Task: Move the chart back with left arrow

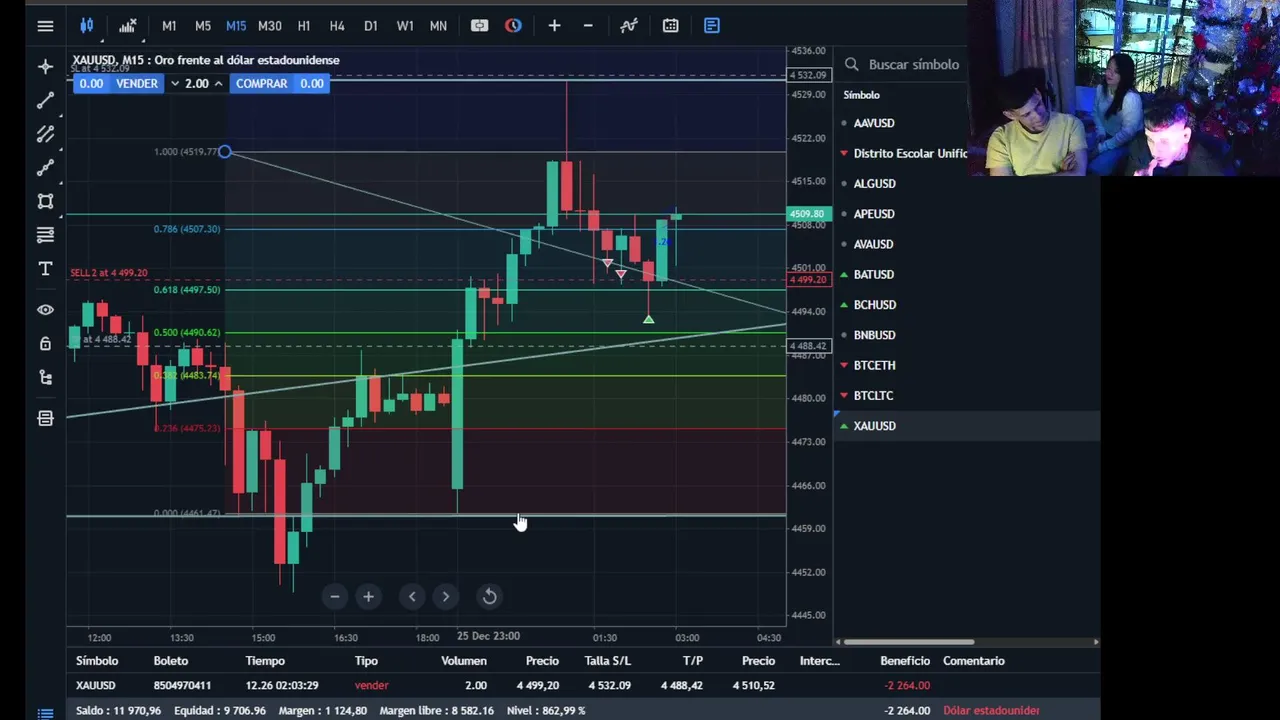Action: point(412,597)
